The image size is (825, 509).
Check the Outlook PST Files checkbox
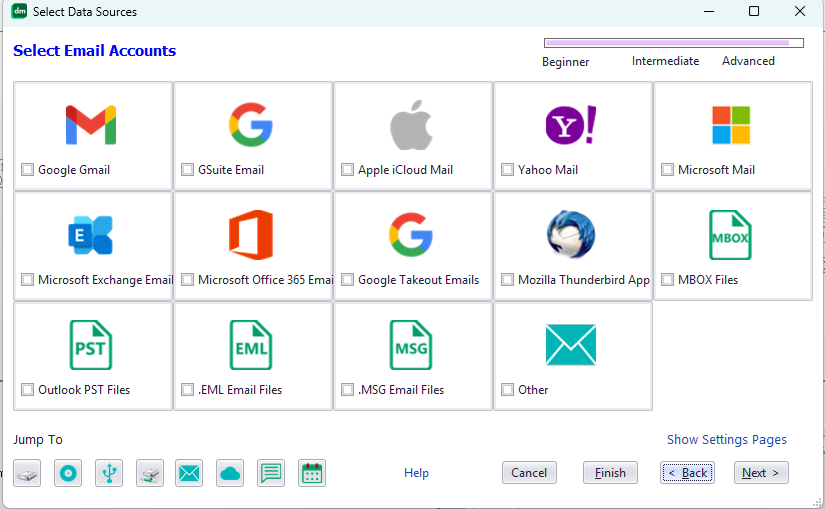click(27, 390)
